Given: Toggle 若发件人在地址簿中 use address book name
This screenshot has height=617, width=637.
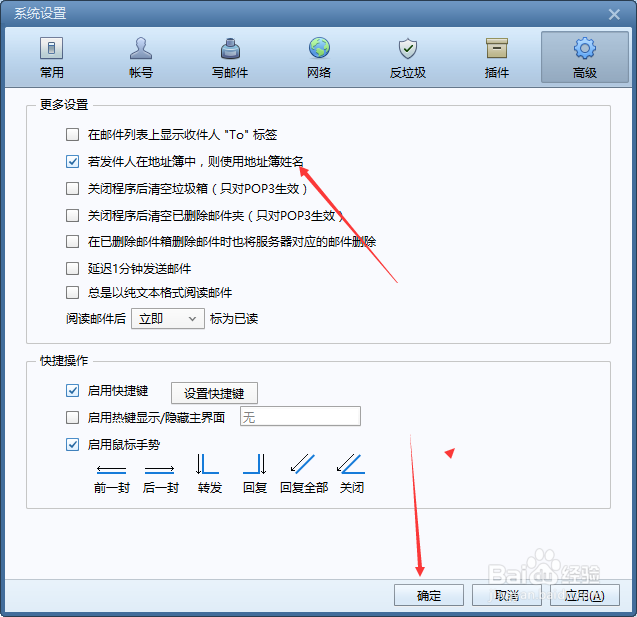Looking at the screenshot, I should pos(72,162).
